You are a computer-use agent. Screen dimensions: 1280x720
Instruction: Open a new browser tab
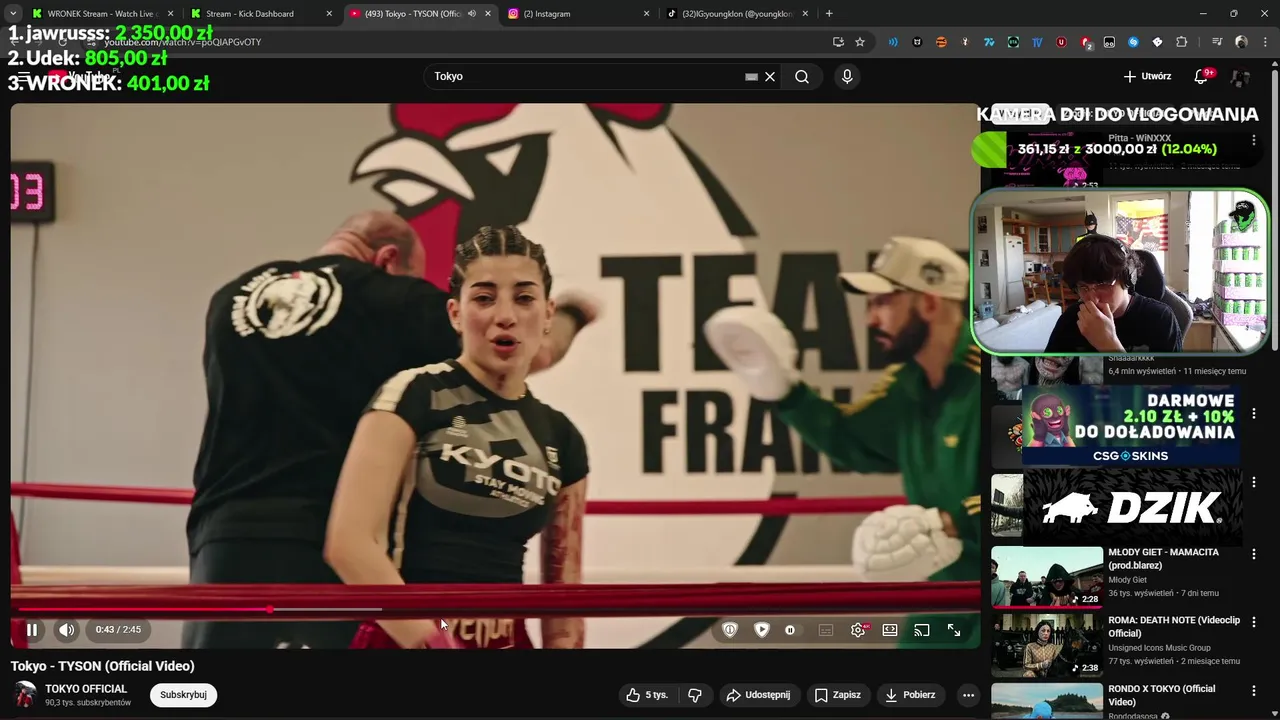[x=829, y=14]
